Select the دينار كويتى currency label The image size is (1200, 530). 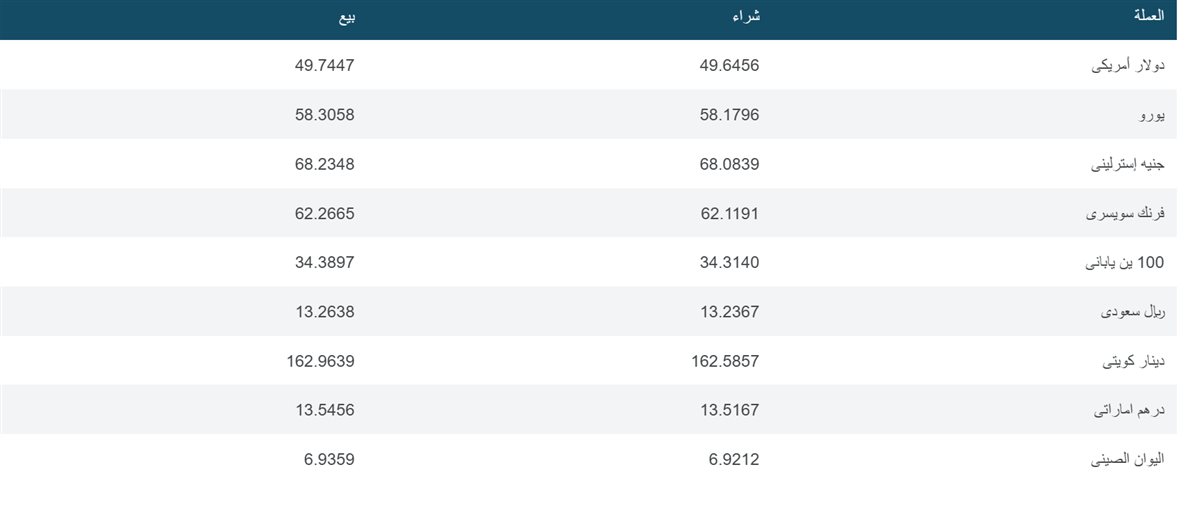1134,361
